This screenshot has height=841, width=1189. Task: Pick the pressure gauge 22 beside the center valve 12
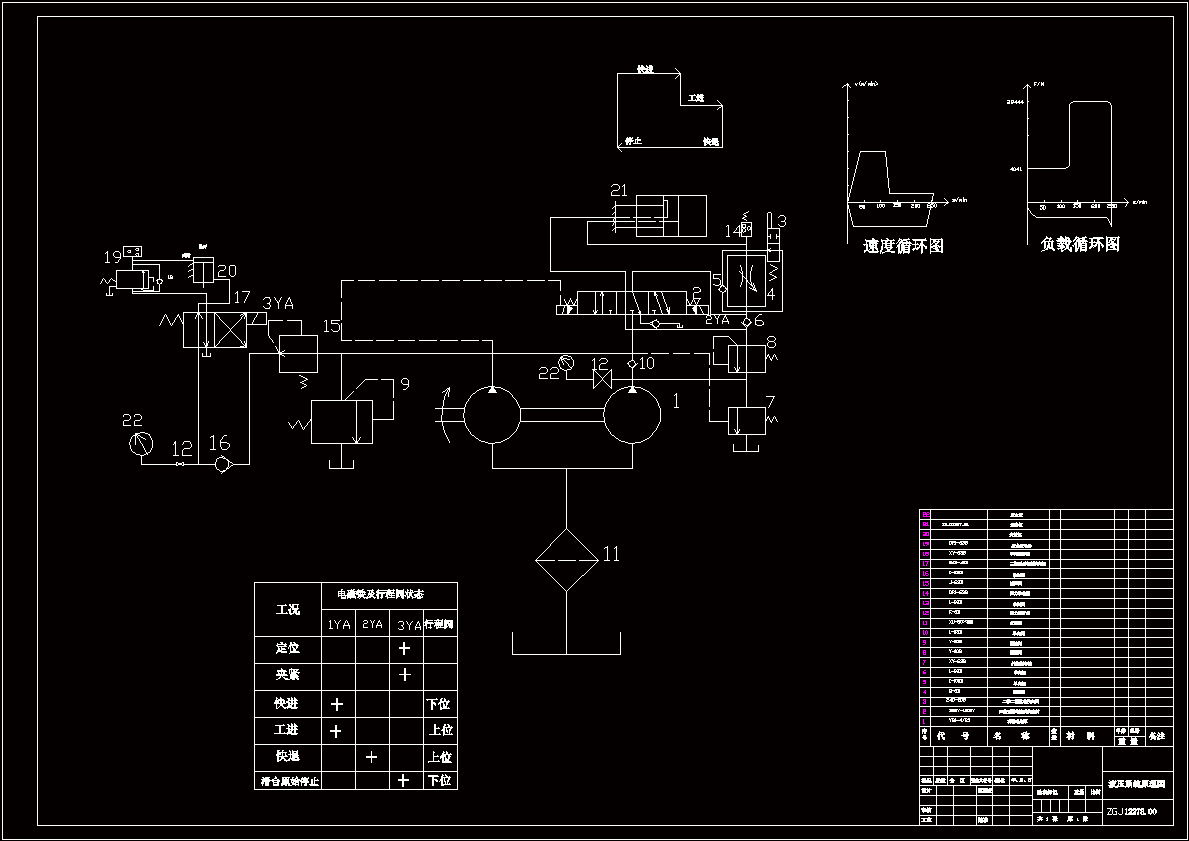click(566, 364)
